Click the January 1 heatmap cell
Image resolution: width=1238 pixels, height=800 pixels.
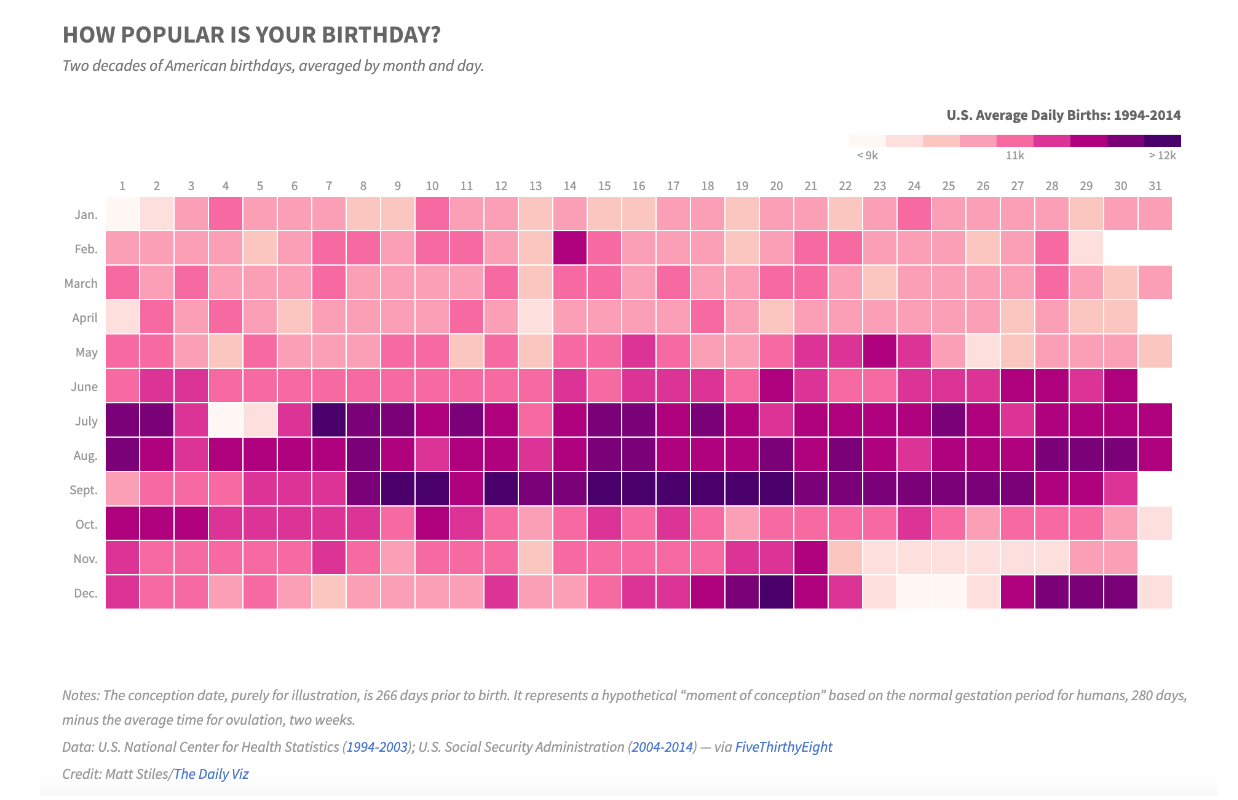click(122, 214)
